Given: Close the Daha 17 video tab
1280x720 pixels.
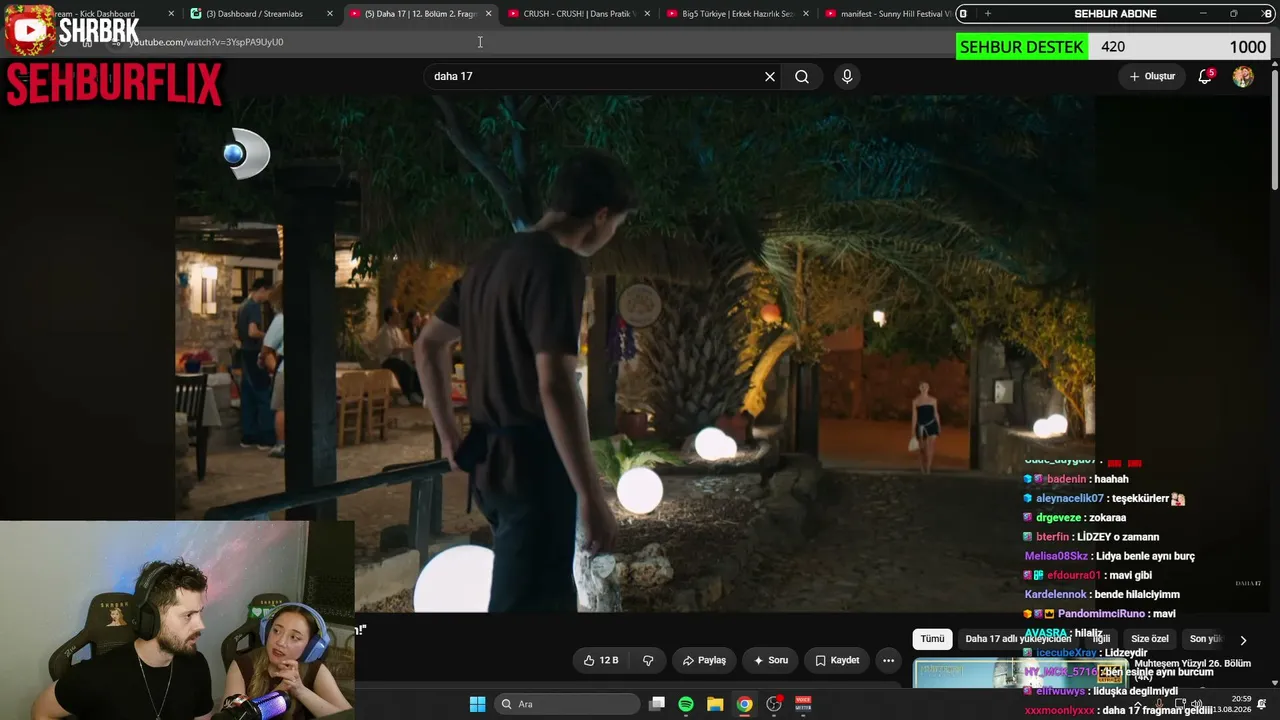Looking at the screenshot, I should [489, 14].
